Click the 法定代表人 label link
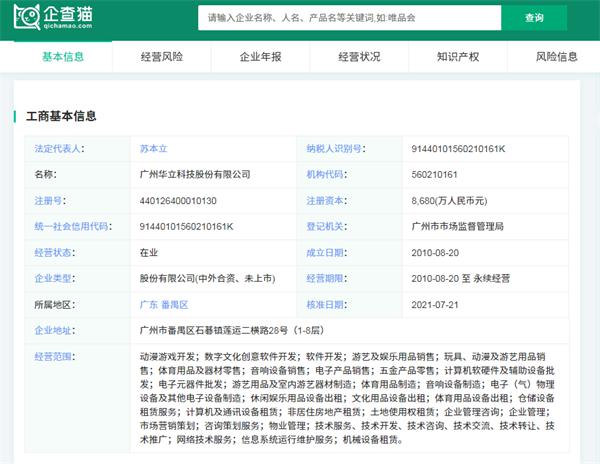This screenshot has height=464, width=600. pos(58,148)
